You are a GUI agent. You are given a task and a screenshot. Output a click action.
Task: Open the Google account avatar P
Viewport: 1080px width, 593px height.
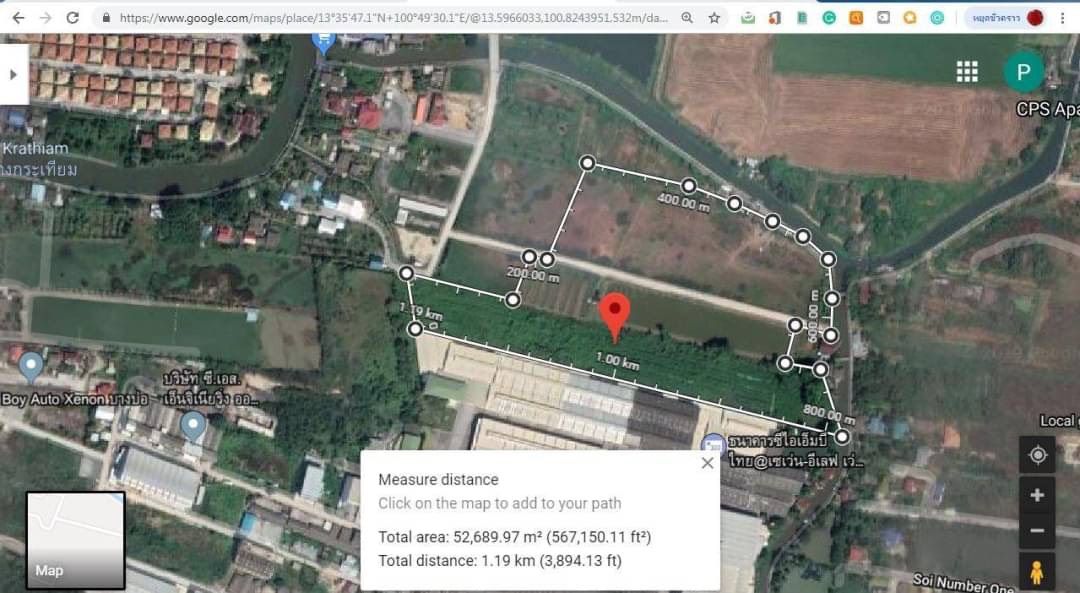click(1024, 72)
